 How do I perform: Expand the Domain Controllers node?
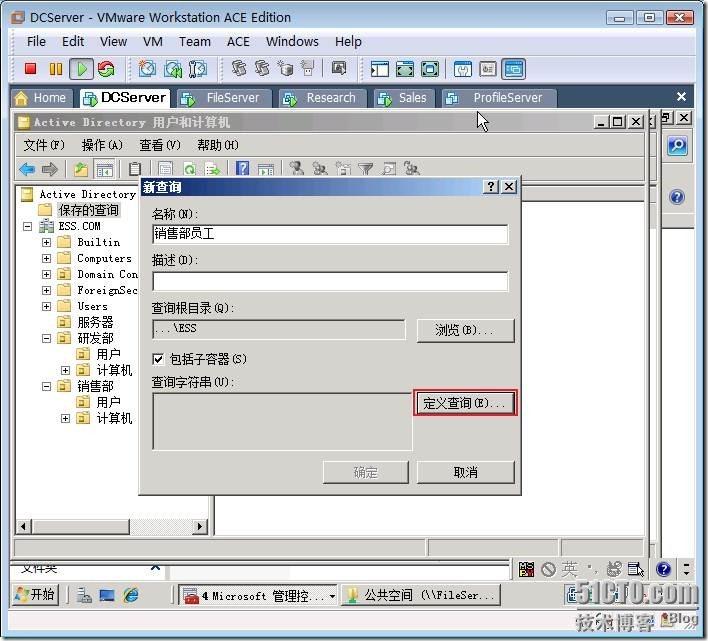pos(46,274)
